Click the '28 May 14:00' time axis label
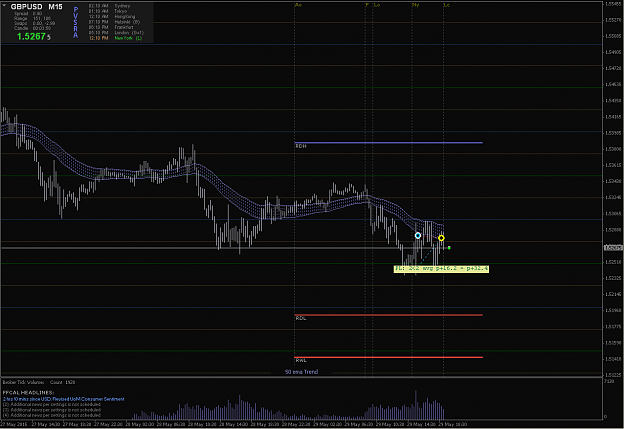Screen dimensions: 625x429 pyautogui.click(x=235, y=424)
